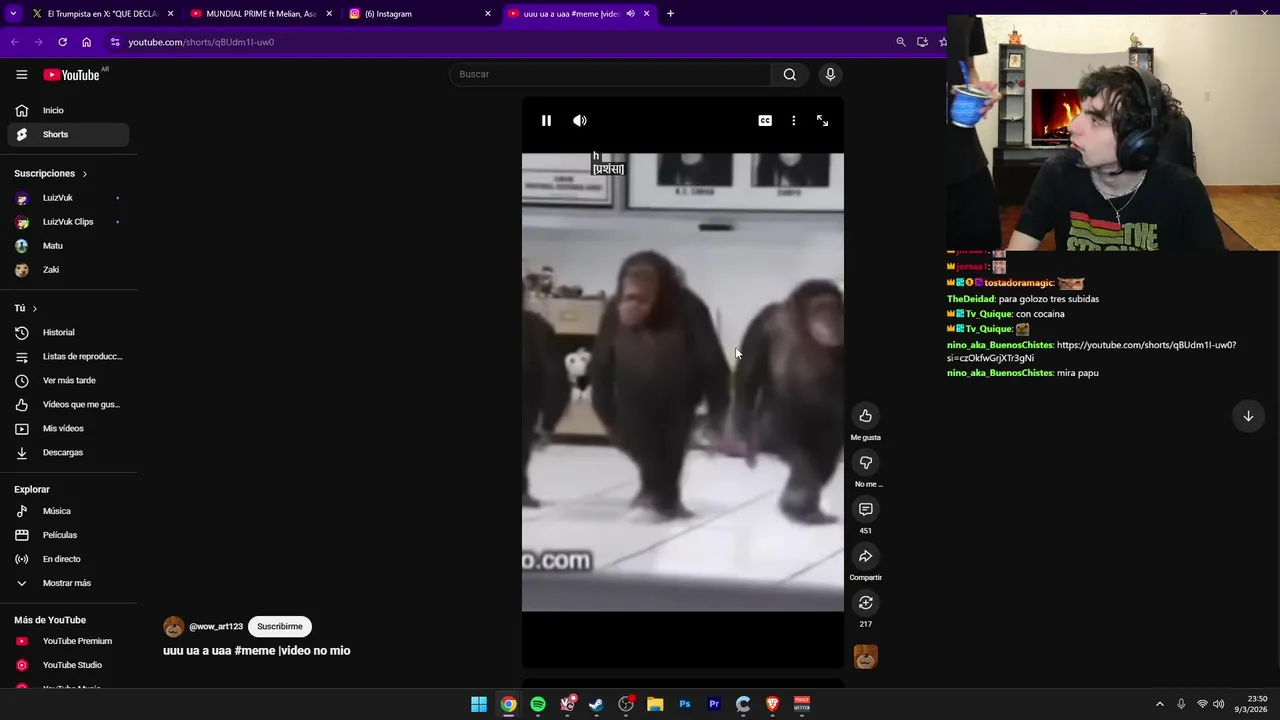
Task: Select Shorts in the sidebar
Action: click(x=68, y=134)
